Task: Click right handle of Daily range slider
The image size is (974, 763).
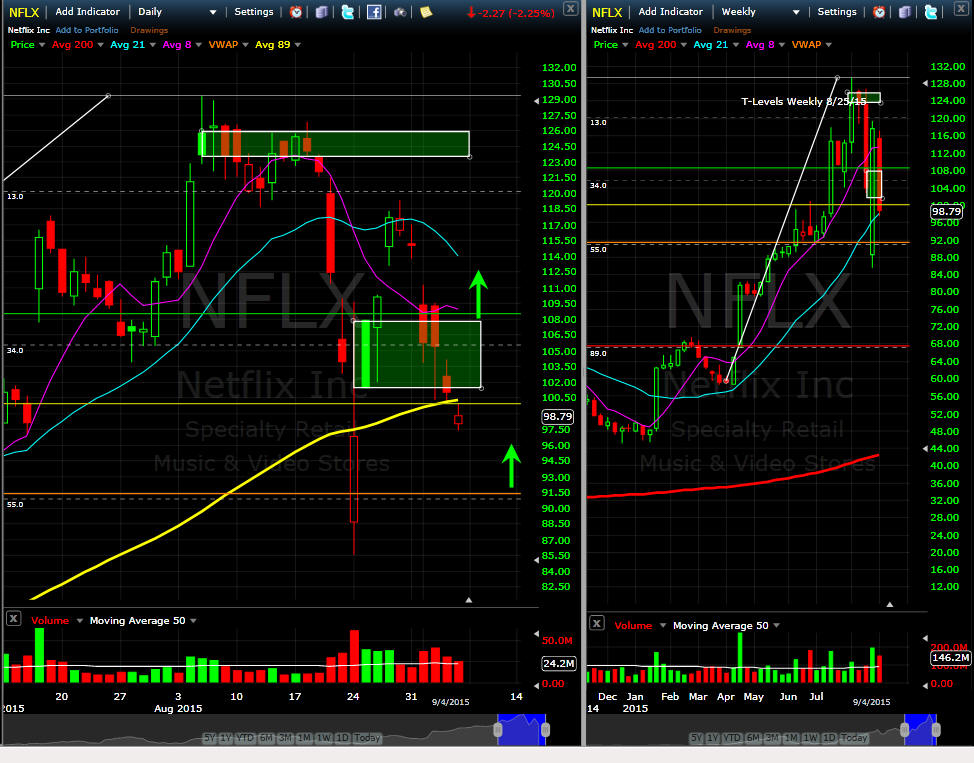Action: click(x=545, y=729)
